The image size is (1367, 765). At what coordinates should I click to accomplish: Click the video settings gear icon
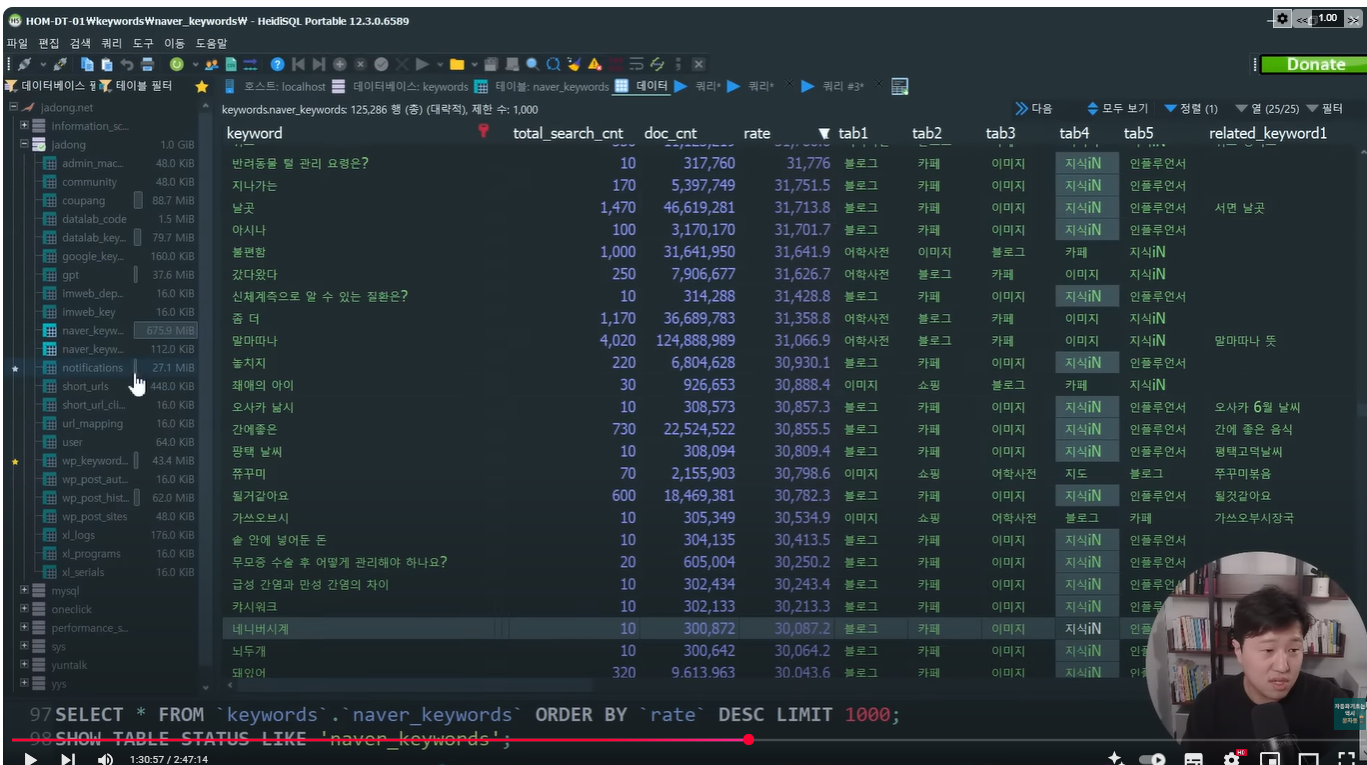[x=1232, y=758]
